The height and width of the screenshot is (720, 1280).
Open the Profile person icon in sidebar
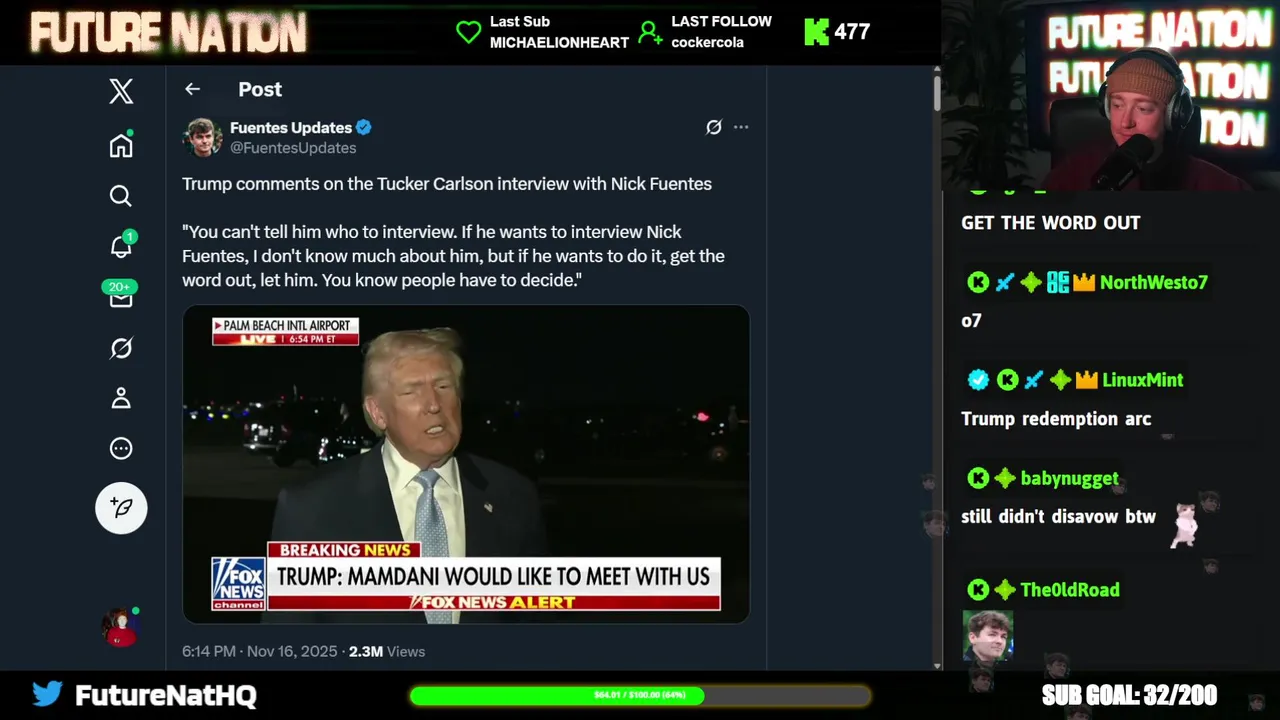point(121,398)
